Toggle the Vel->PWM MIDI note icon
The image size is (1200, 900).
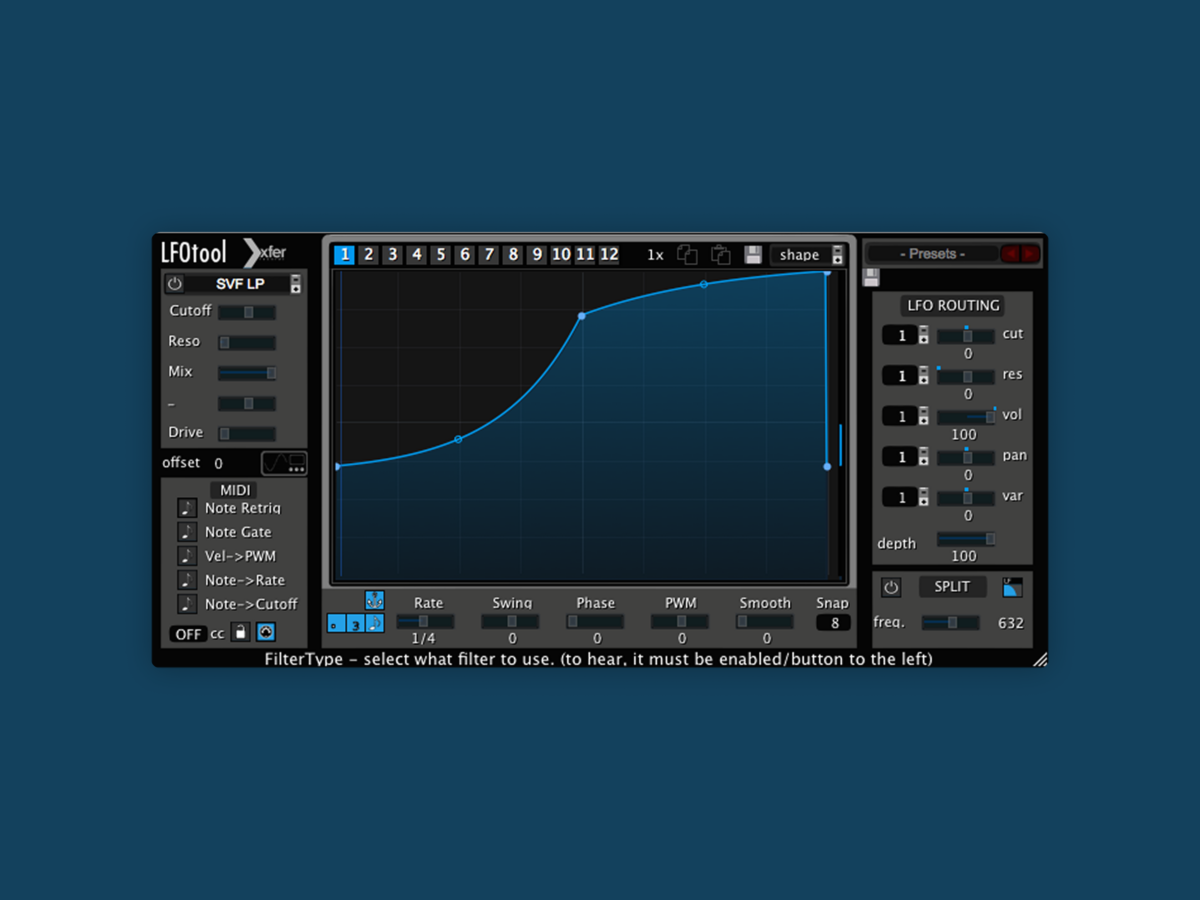coord(187,556)
